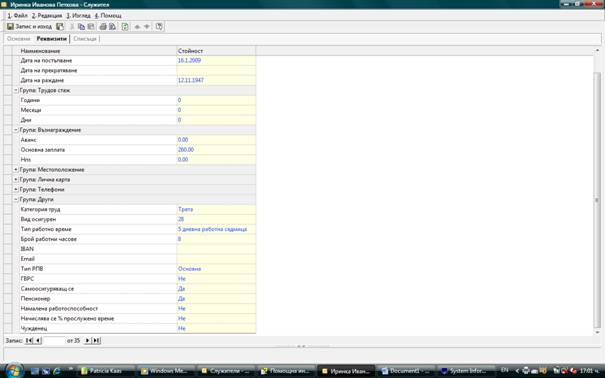Click the 'Наименование' column header
Viewport: 605px width, 378px height.
[x=94, y=51]
